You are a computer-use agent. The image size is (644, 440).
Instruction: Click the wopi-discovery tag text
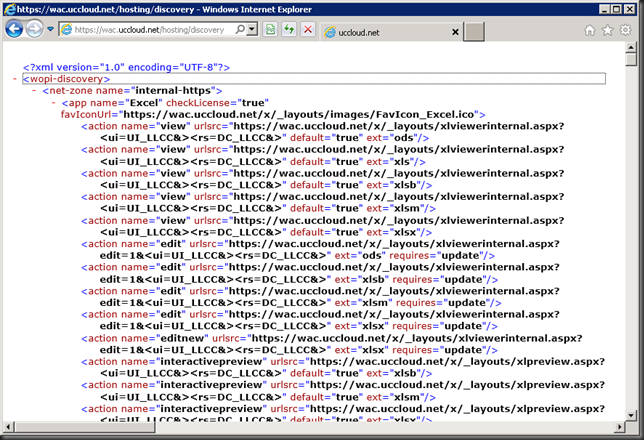click(66, 79)
